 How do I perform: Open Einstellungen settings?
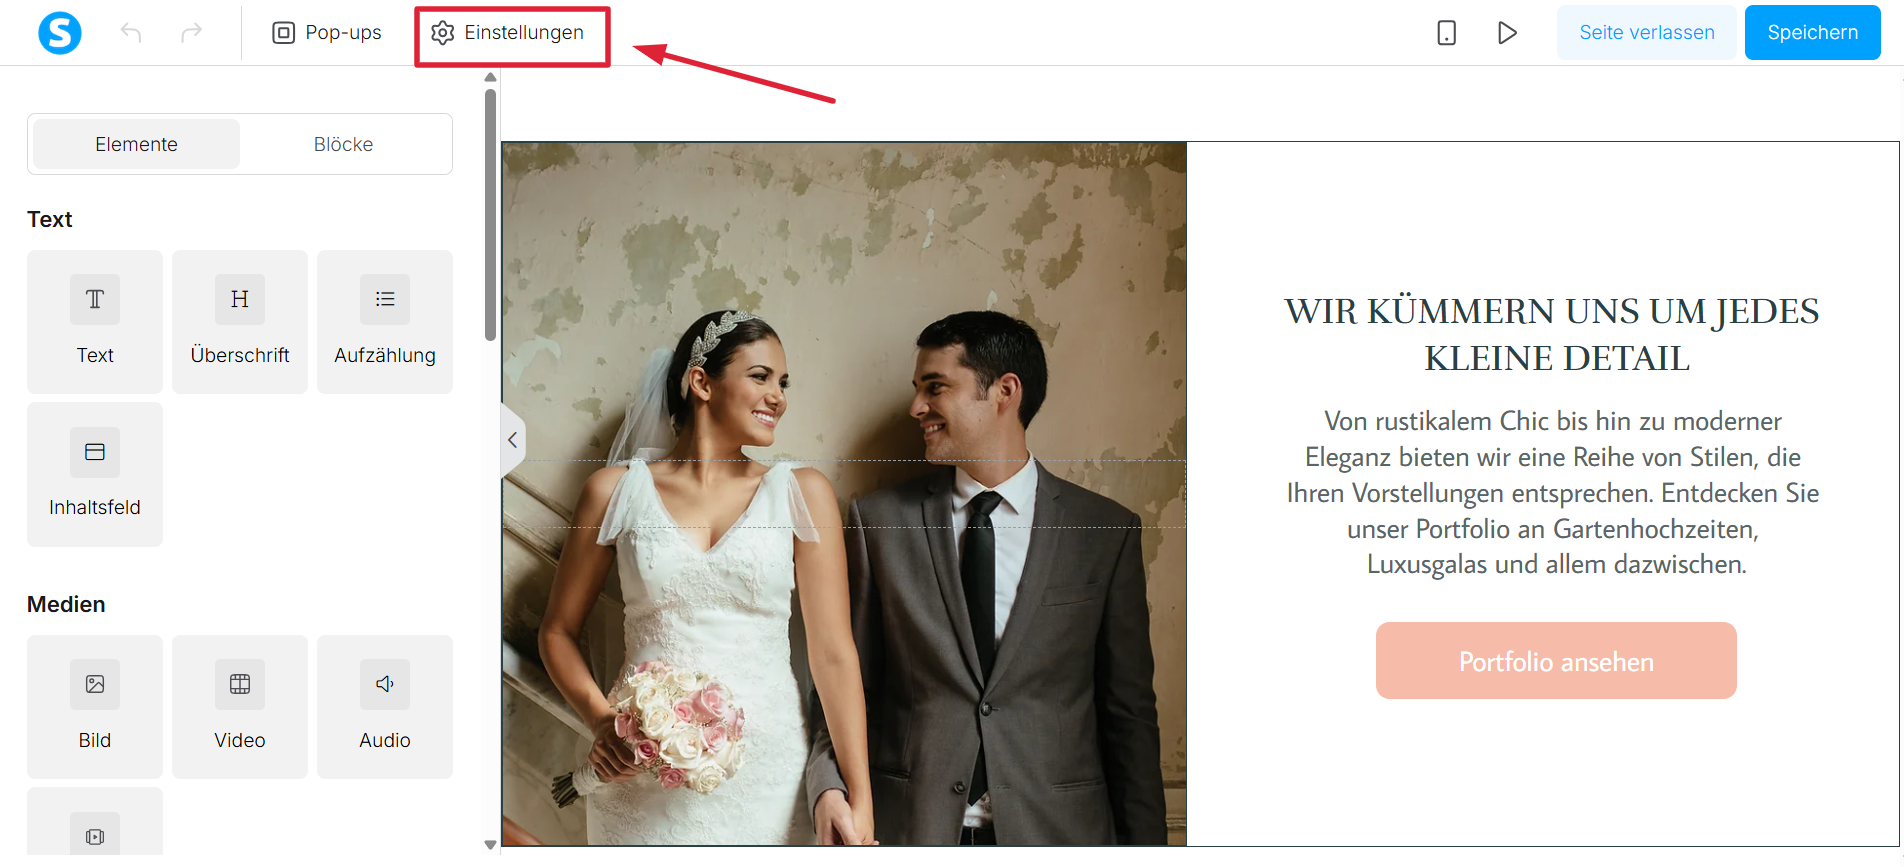tap(508, 33)
